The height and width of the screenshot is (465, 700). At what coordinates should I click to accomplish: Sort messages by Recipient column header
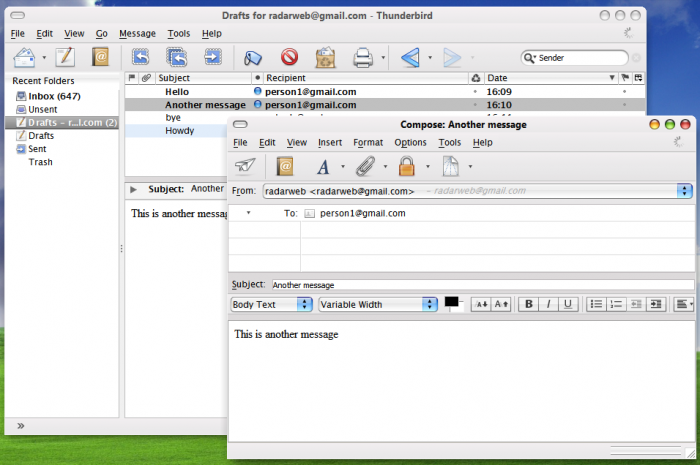(365, 78)
